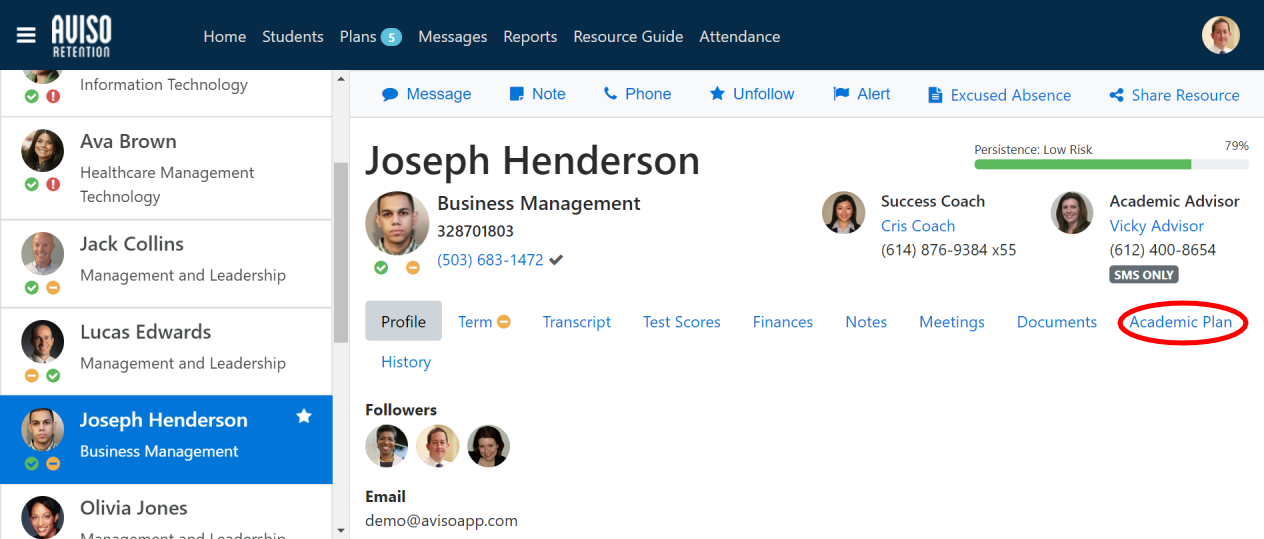
Task: Click the Academic Advisor photo
Action: [x=1072, y=213]
